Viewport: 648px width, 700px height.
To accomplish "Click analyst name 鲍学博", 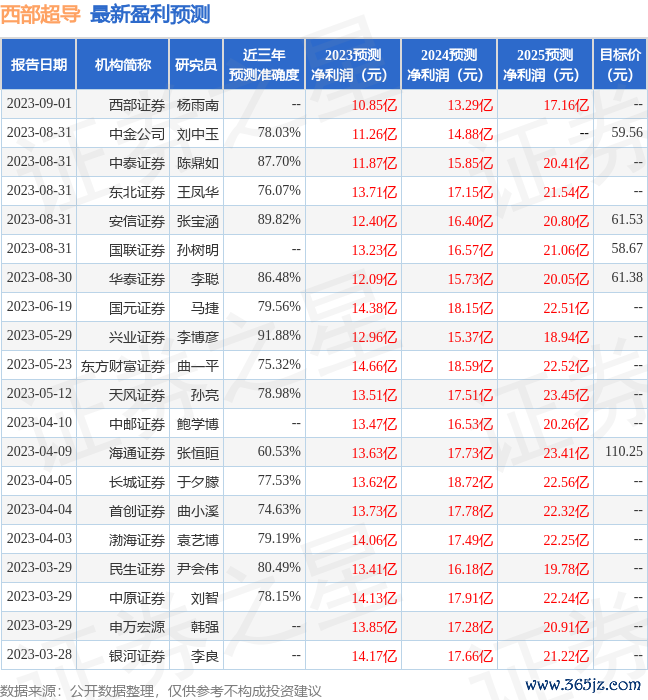I will pos(198,425).
